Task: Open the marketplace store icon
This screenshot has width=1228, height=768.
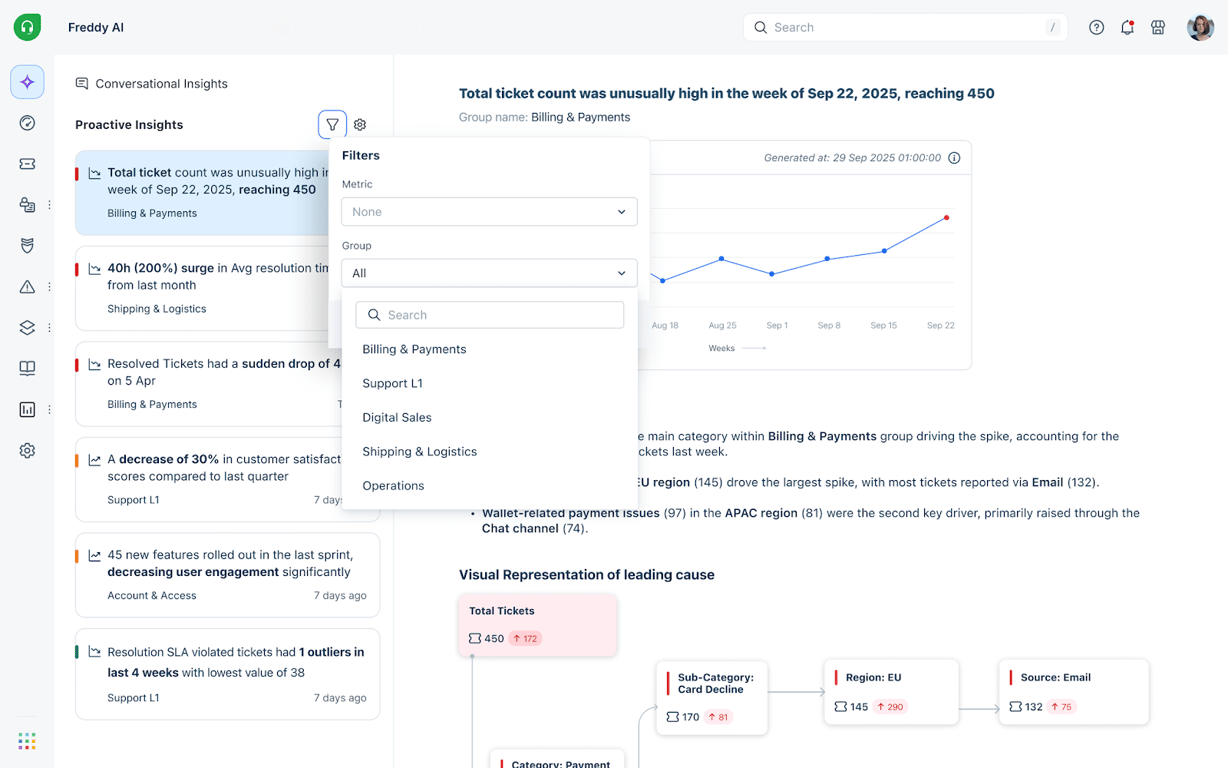Action: (x=1158, y=28)
